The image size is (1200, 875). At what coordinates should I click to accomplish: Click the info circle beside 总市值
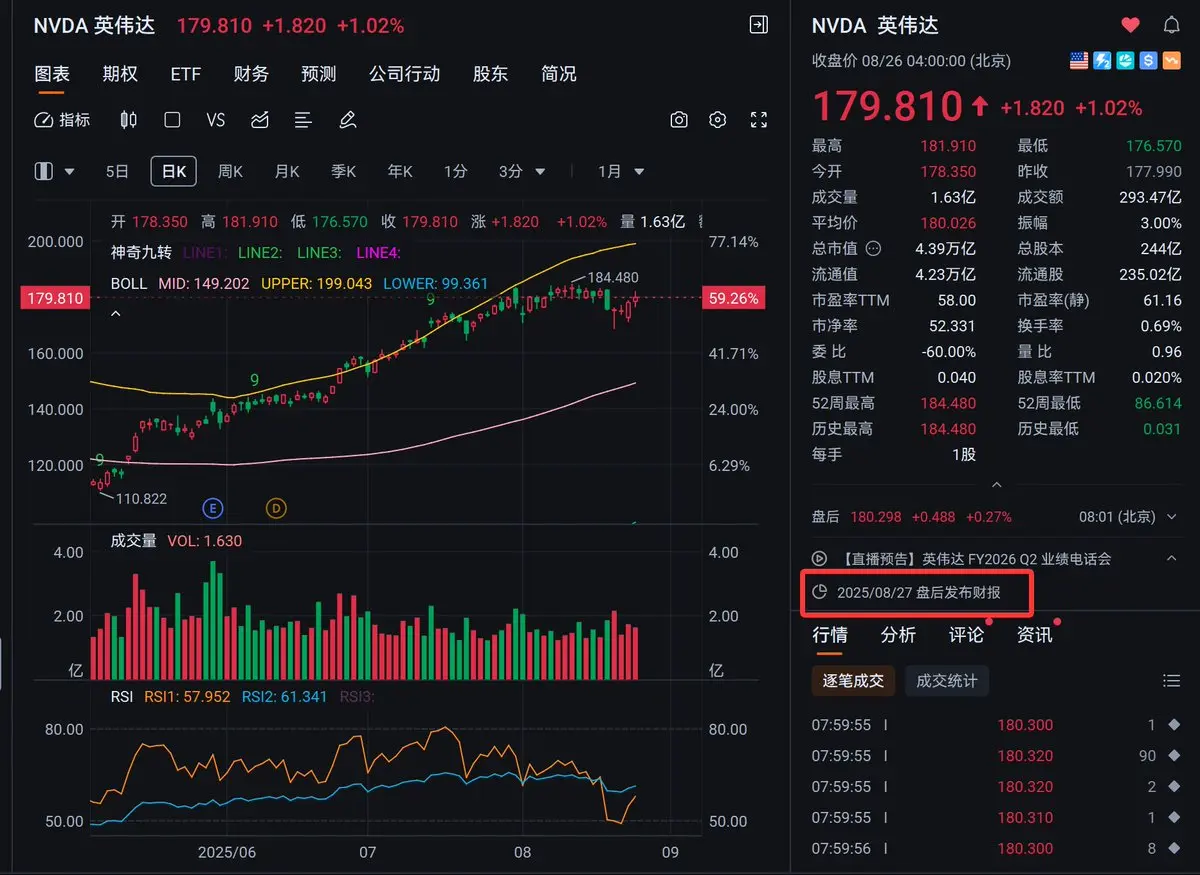(x=873, y=248)
